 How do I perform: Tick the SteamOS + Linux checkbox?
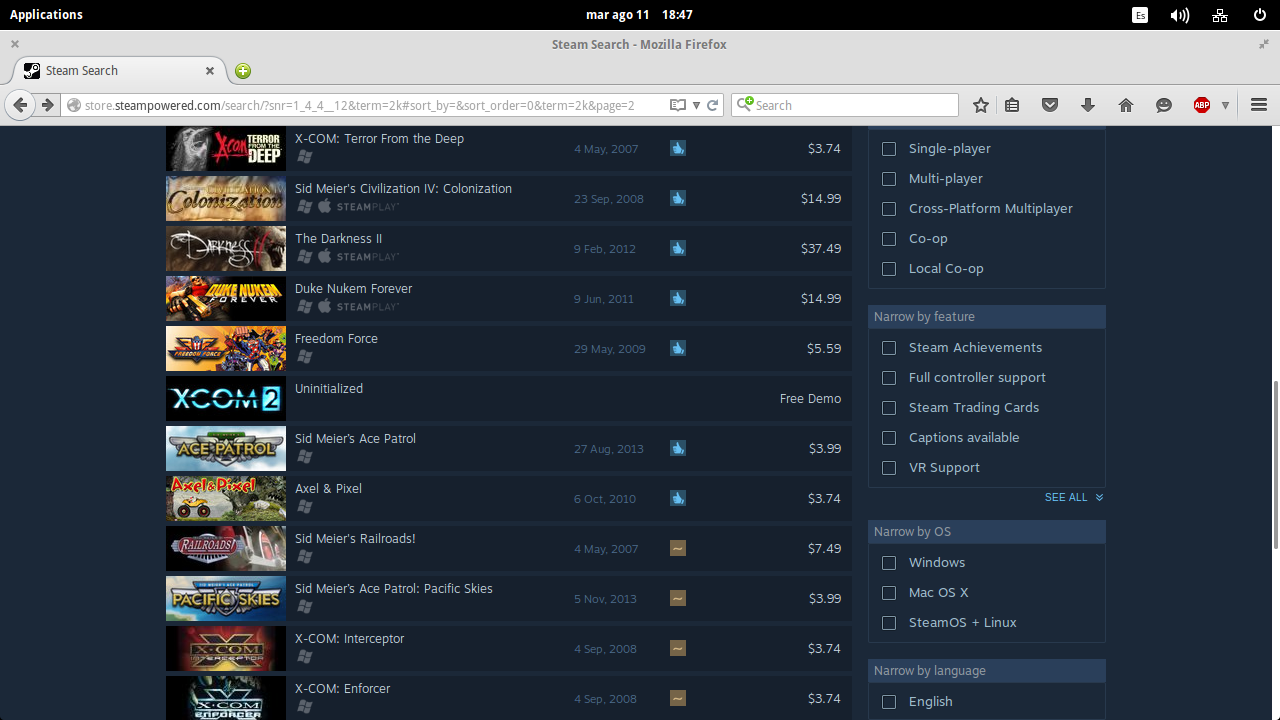889,623
